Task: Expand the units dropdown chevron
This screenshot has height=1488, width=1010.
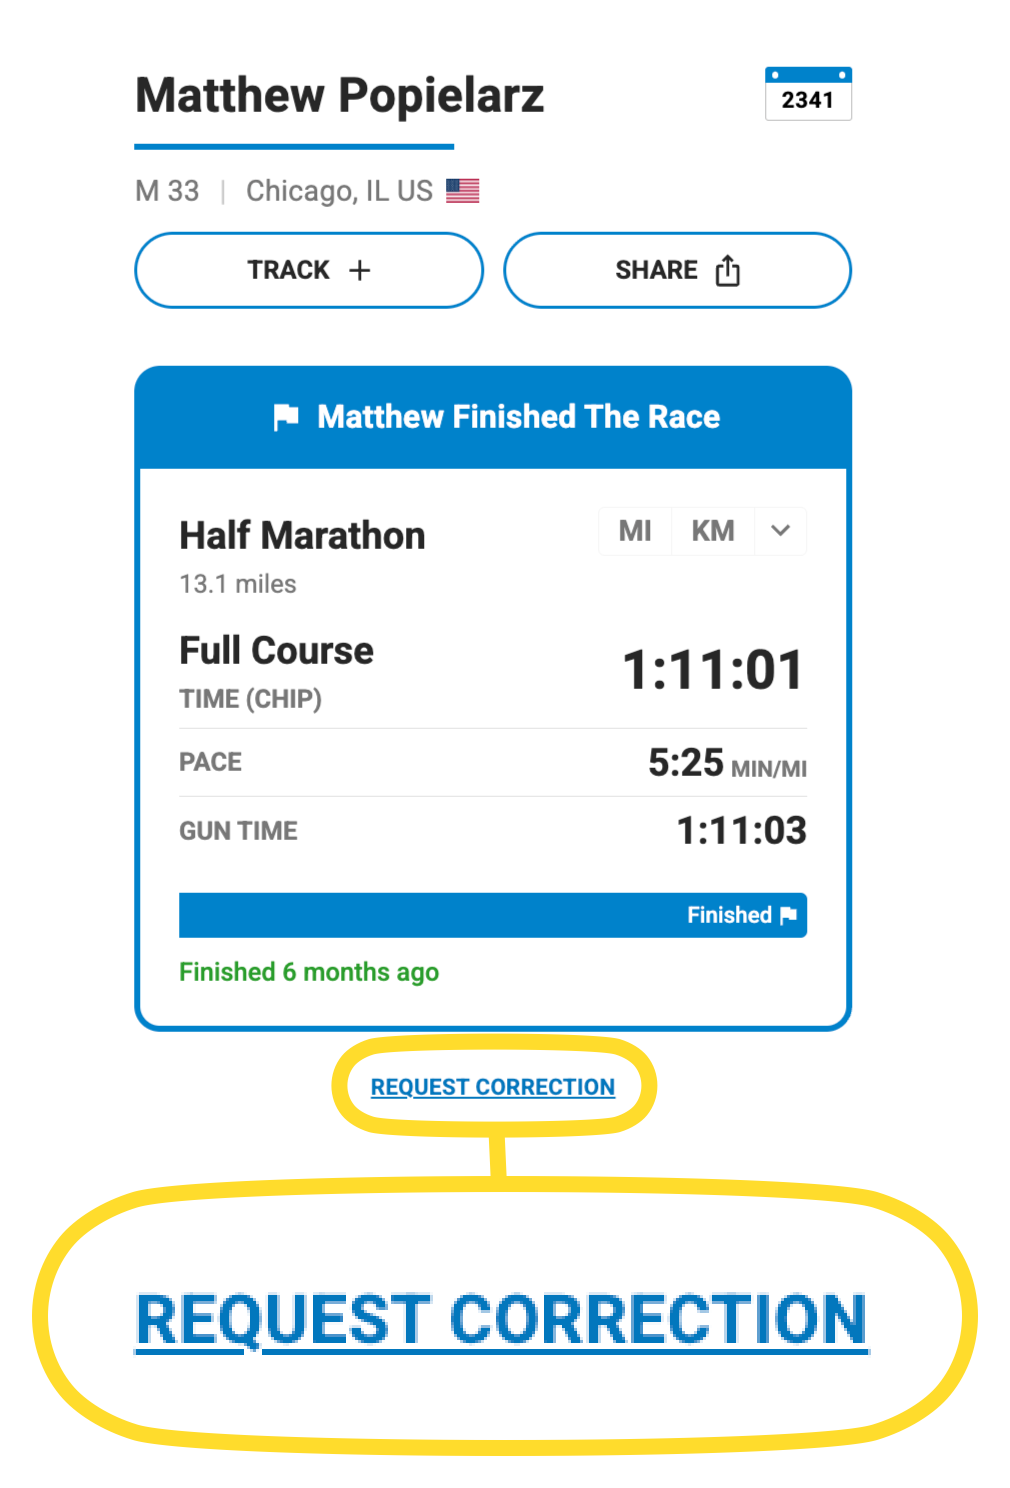Action: pos(780,531)
